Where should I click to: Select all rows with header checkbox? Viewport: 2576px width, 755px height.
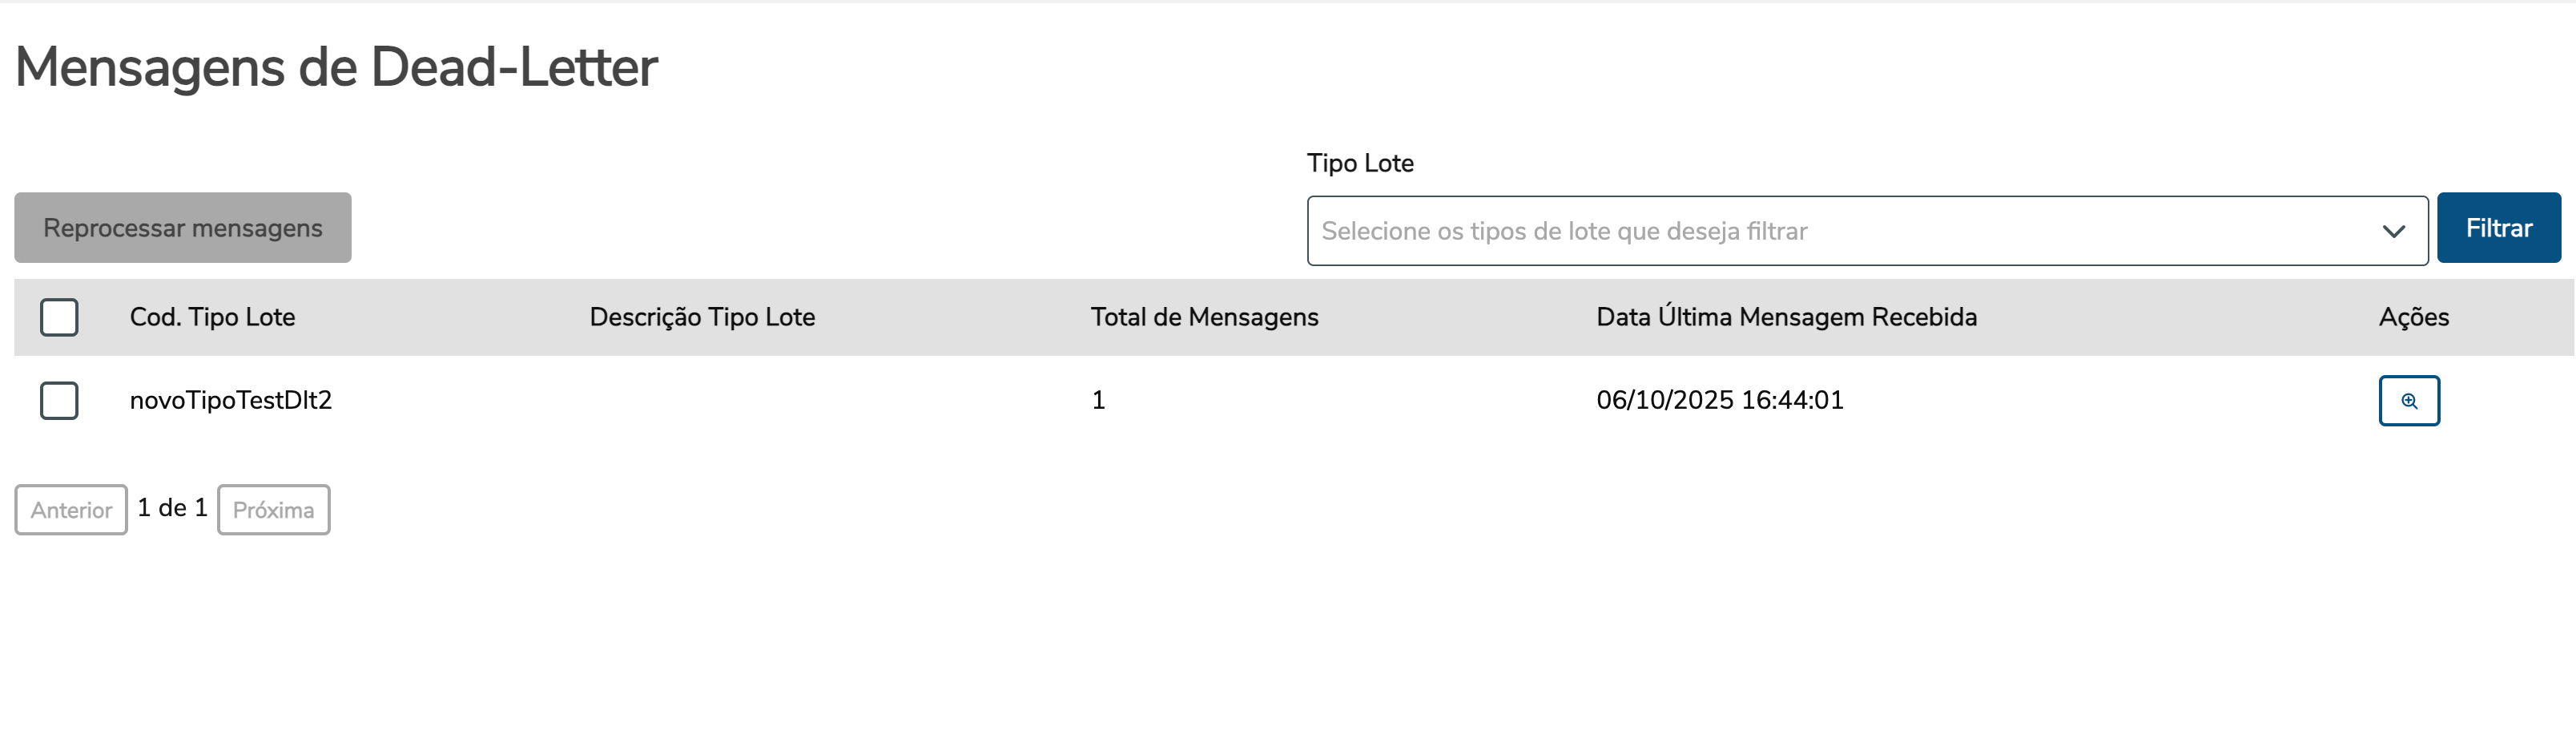click(59, 317)
